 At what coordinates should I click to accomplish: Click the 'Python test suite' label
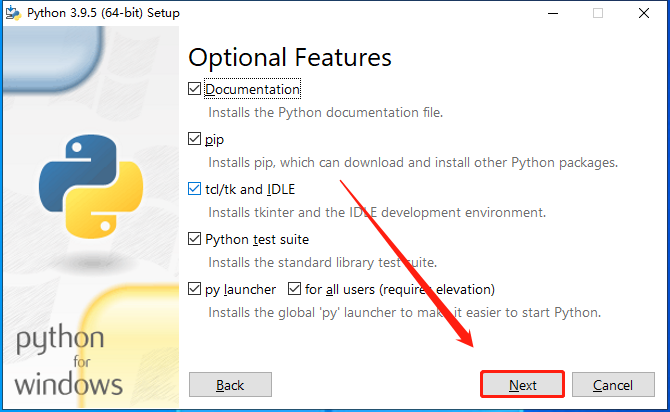[257, 239]
